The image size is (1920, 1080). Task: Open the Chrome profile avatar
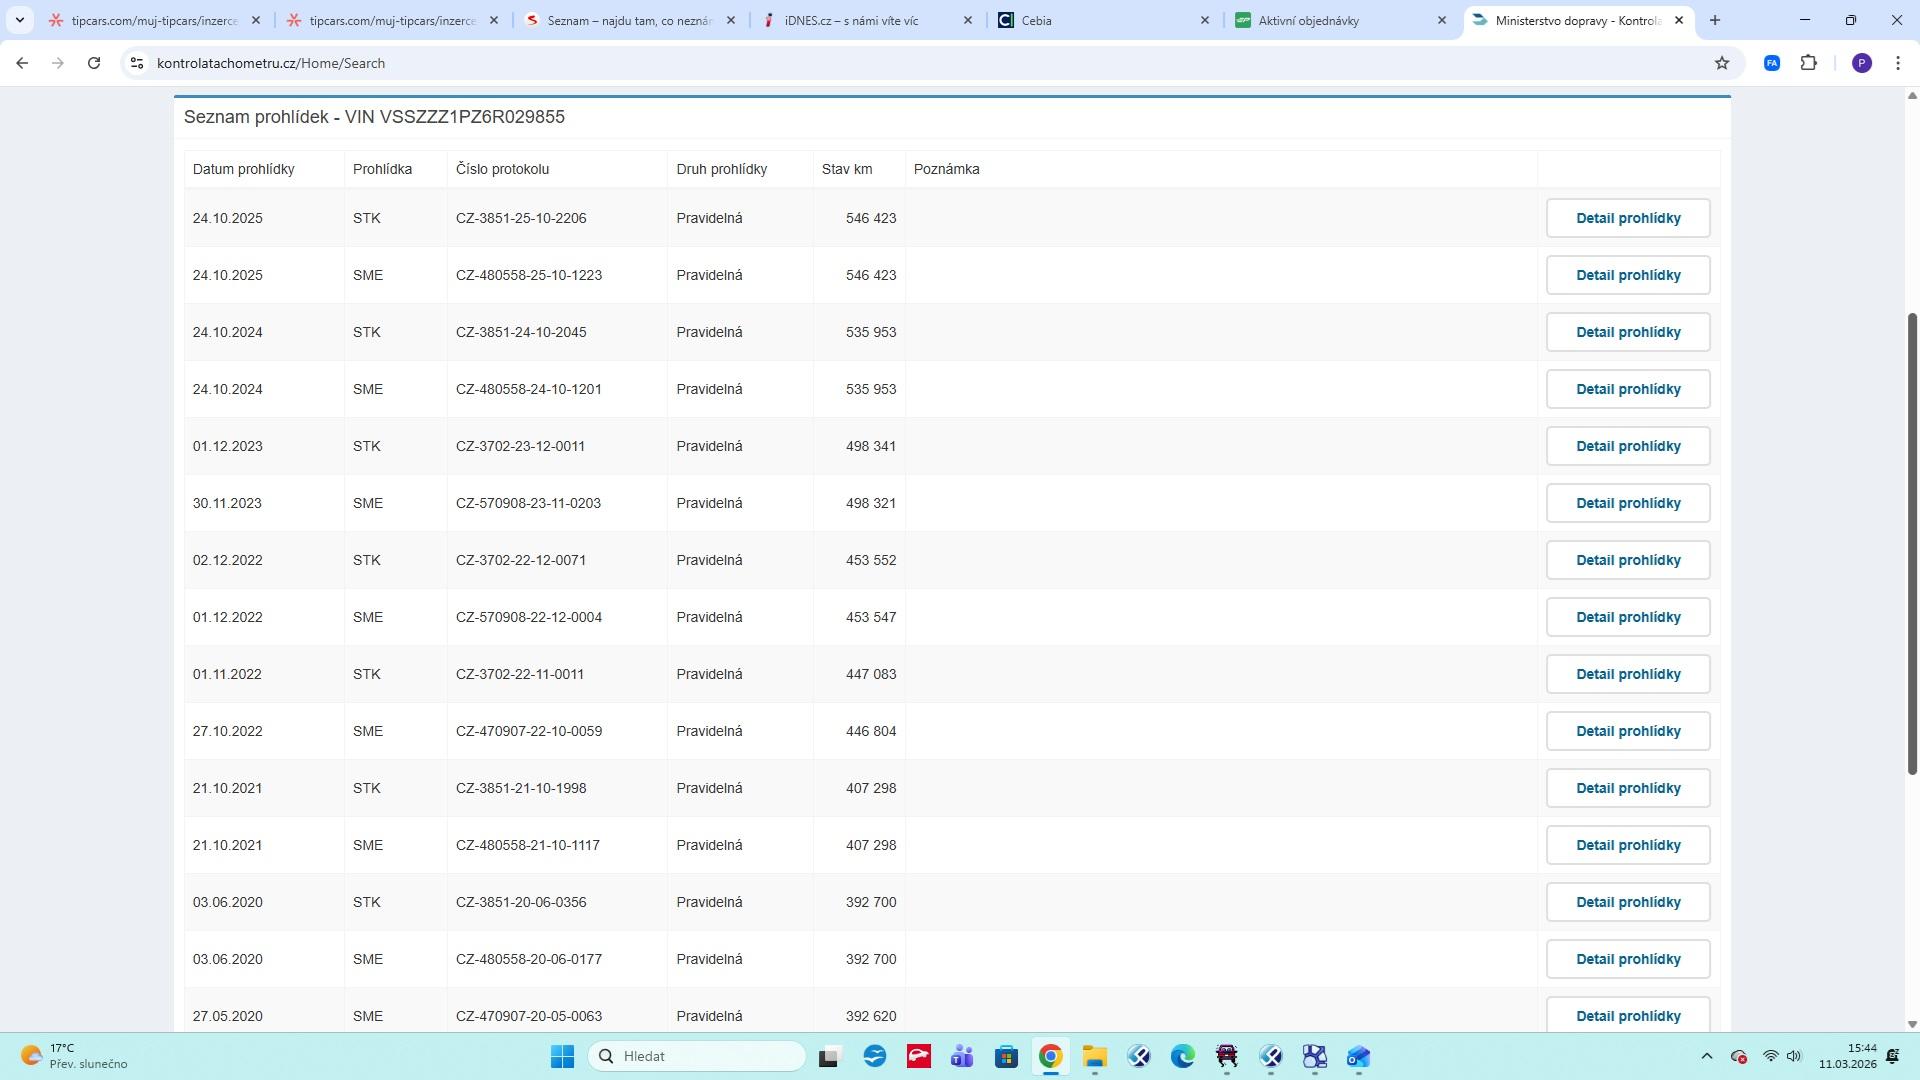pyautogui.click(x=1861, y=63)
